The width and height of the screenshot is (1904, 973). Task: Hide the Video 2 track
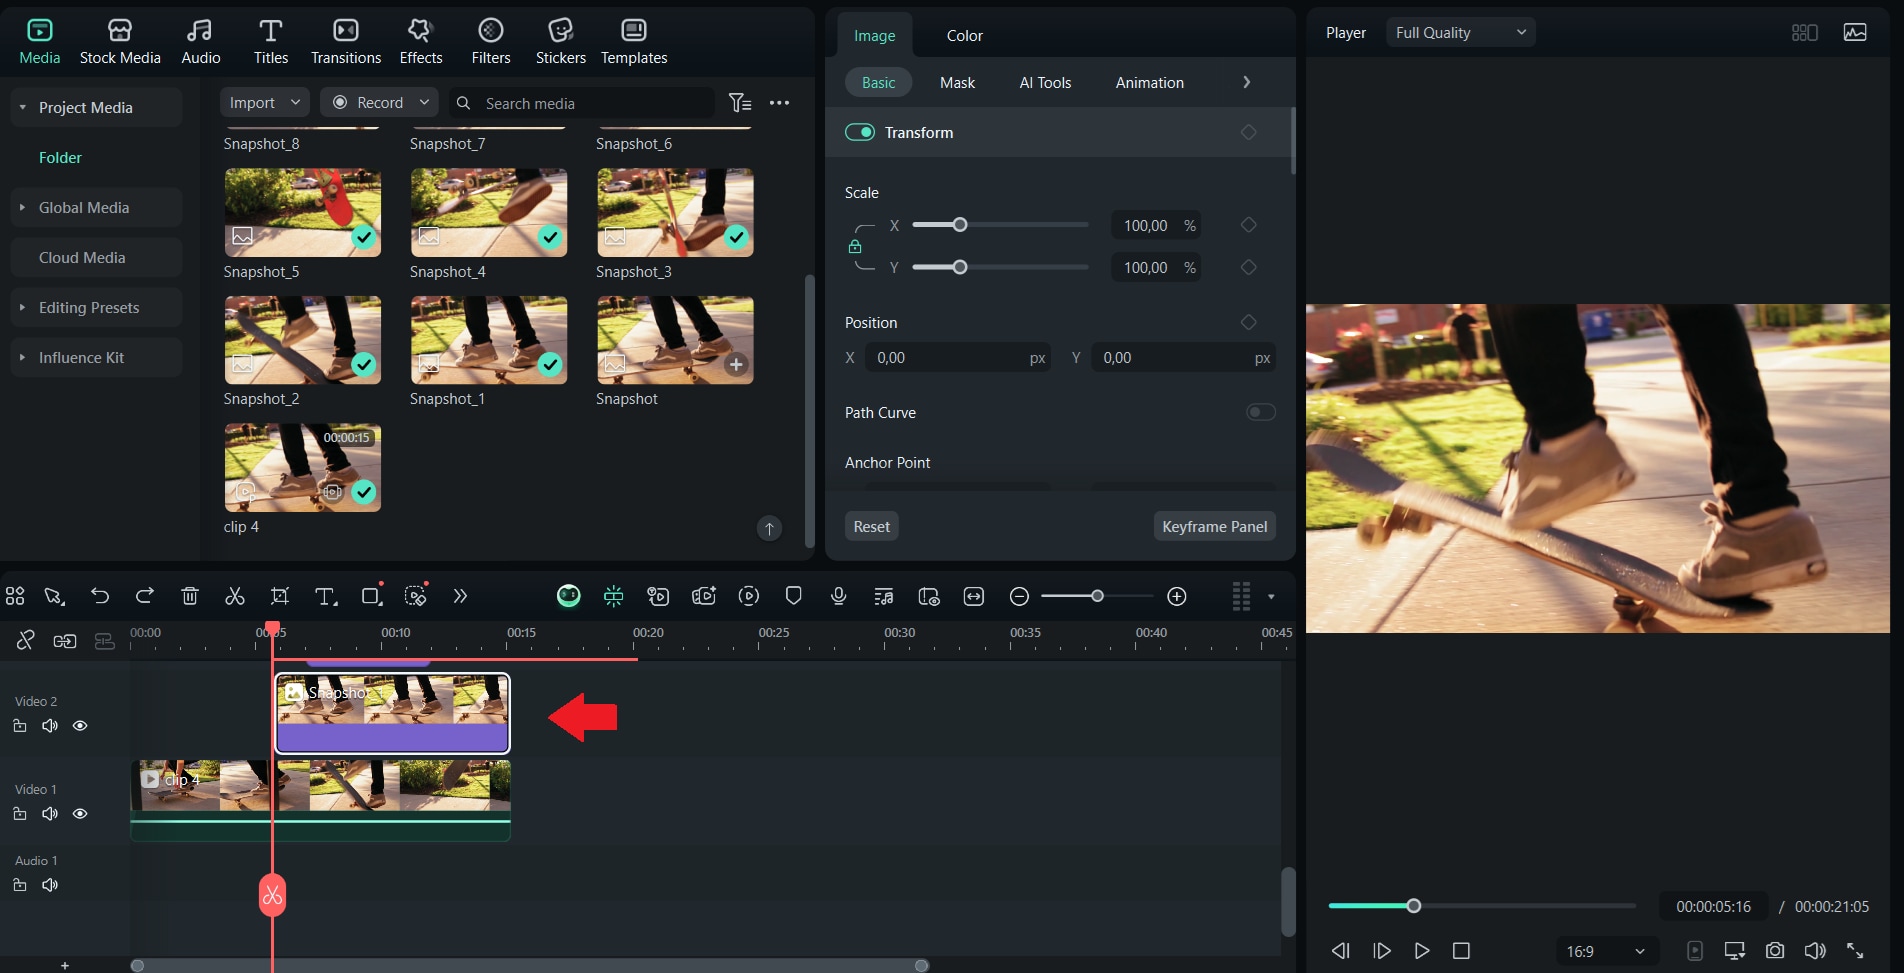pos(80,726)
